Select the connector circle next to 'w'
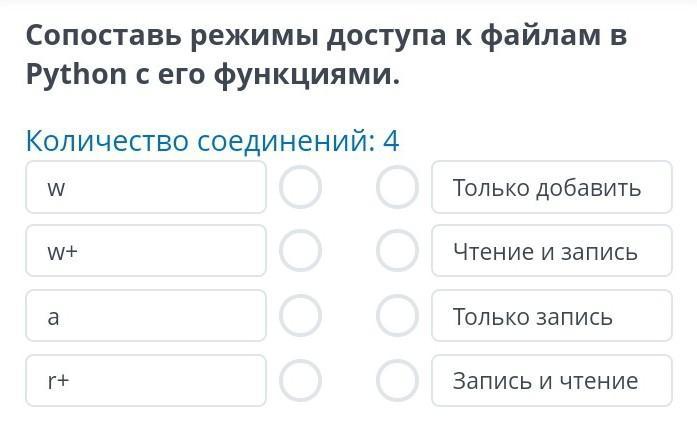Screen dimensions: 697x431 tap(300, 187)
